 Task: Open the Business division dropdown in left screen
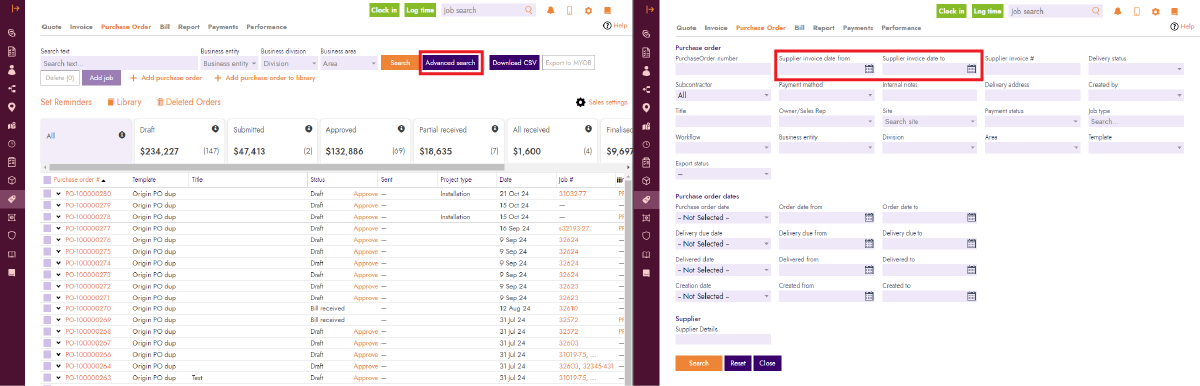click(288, 62)
